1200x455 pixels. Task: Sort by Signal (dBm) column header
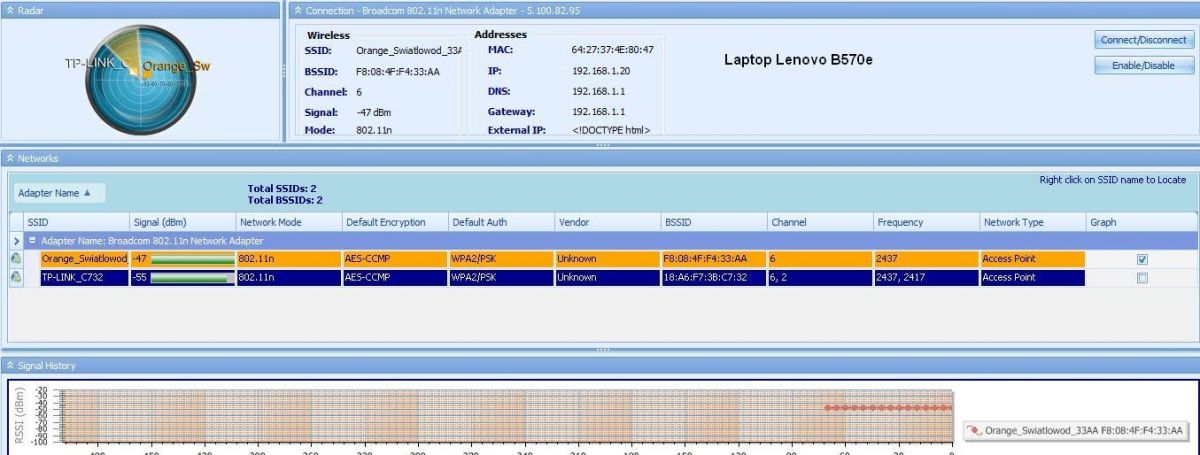coord(182,222)
